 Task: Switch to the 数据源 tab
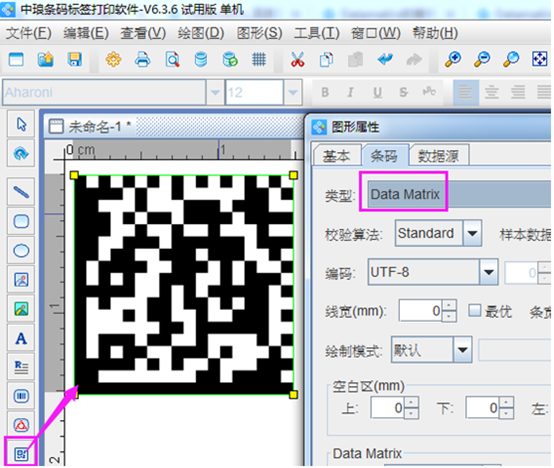438,155
